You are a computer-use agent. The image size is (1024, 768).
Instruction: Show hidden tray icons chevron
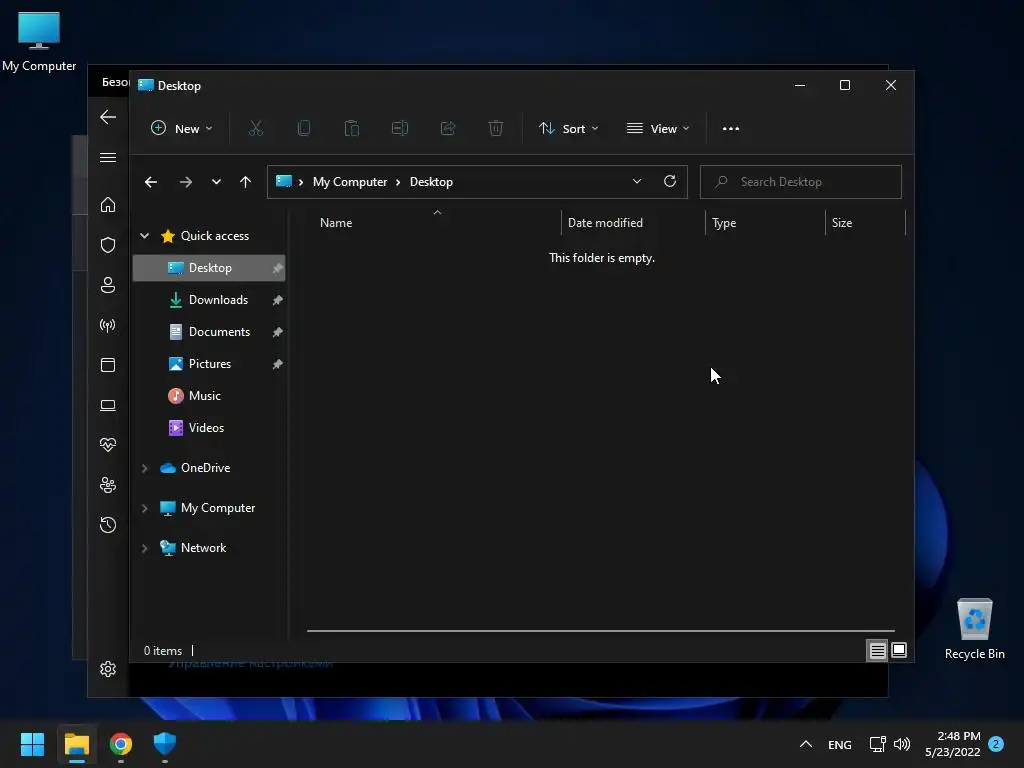point(806,744)
